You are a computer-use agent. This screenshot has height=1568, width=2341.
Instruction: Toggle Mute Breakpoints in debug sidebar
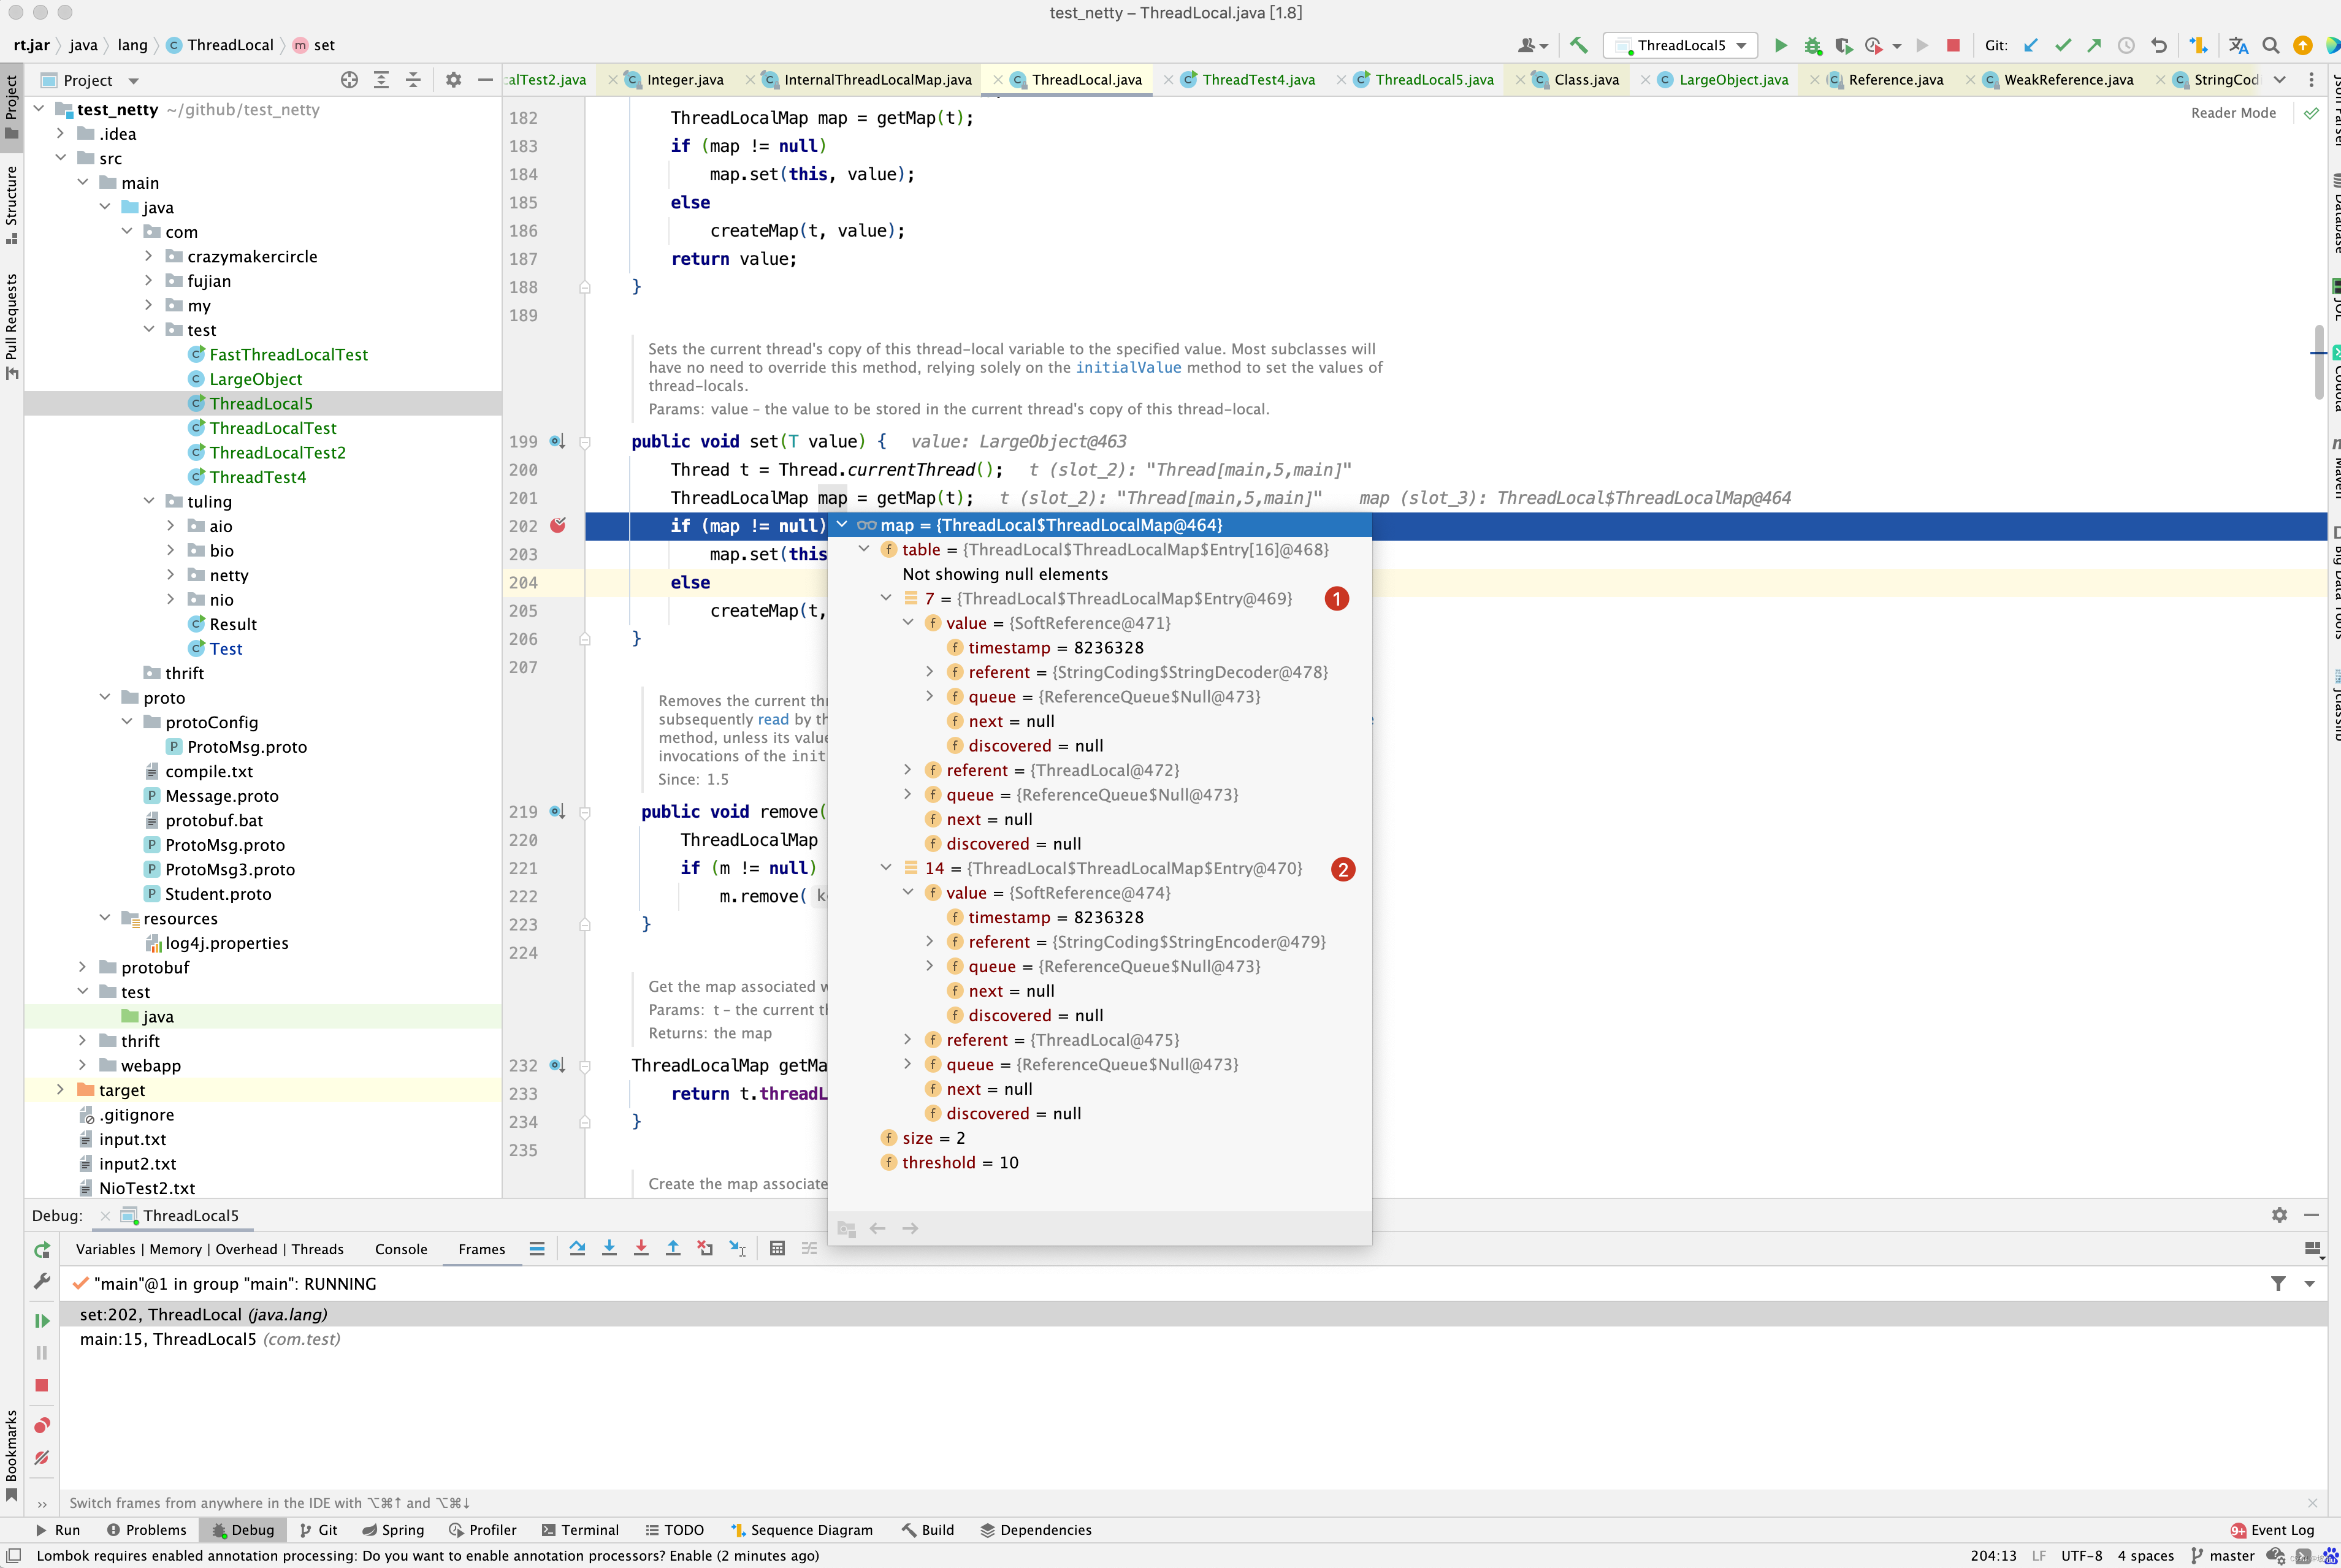click(41, 1458)
